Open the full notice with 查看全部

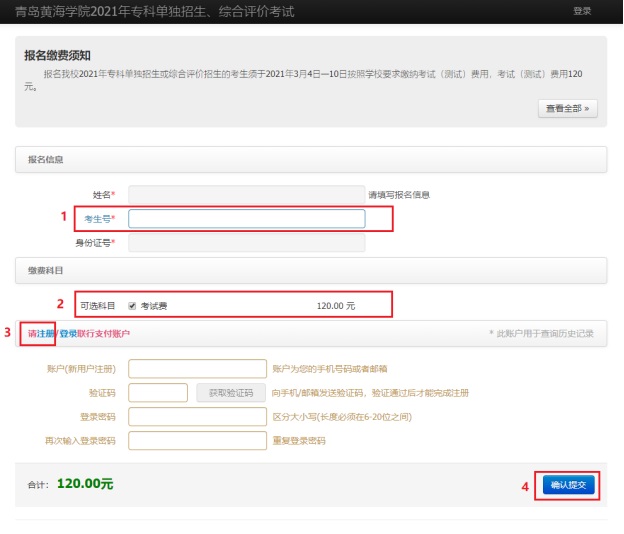click(x=567, y=108)
